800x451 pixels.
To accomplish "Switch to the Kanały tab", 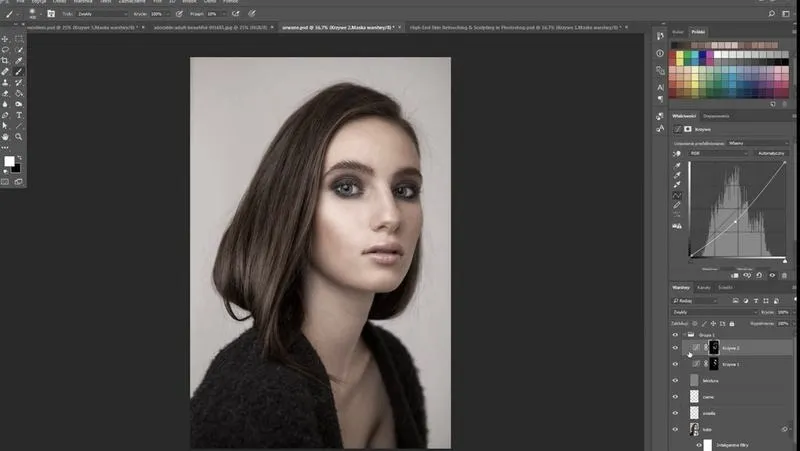I will (x=704, y=287).
